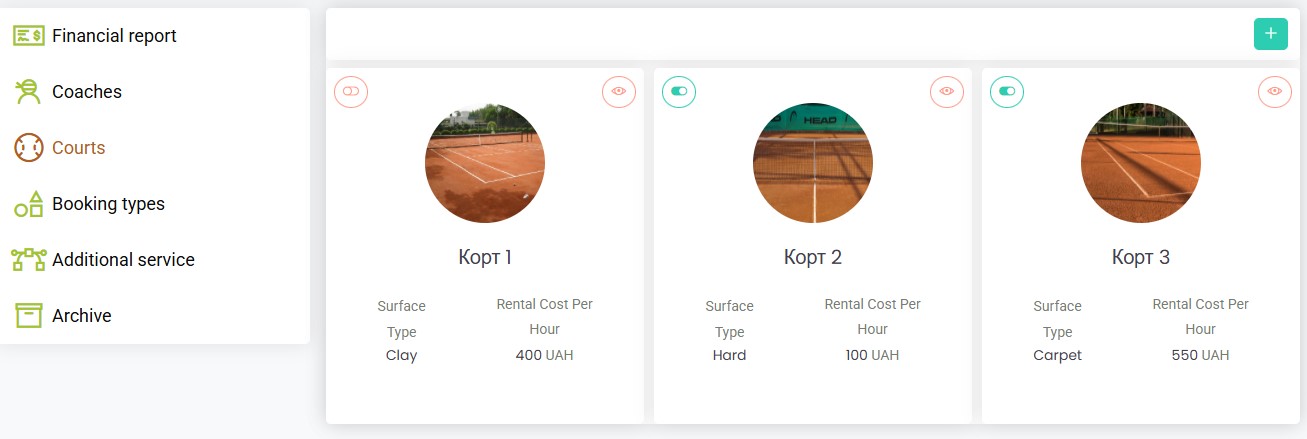Open the Booking types page

[x=108, y=204]
